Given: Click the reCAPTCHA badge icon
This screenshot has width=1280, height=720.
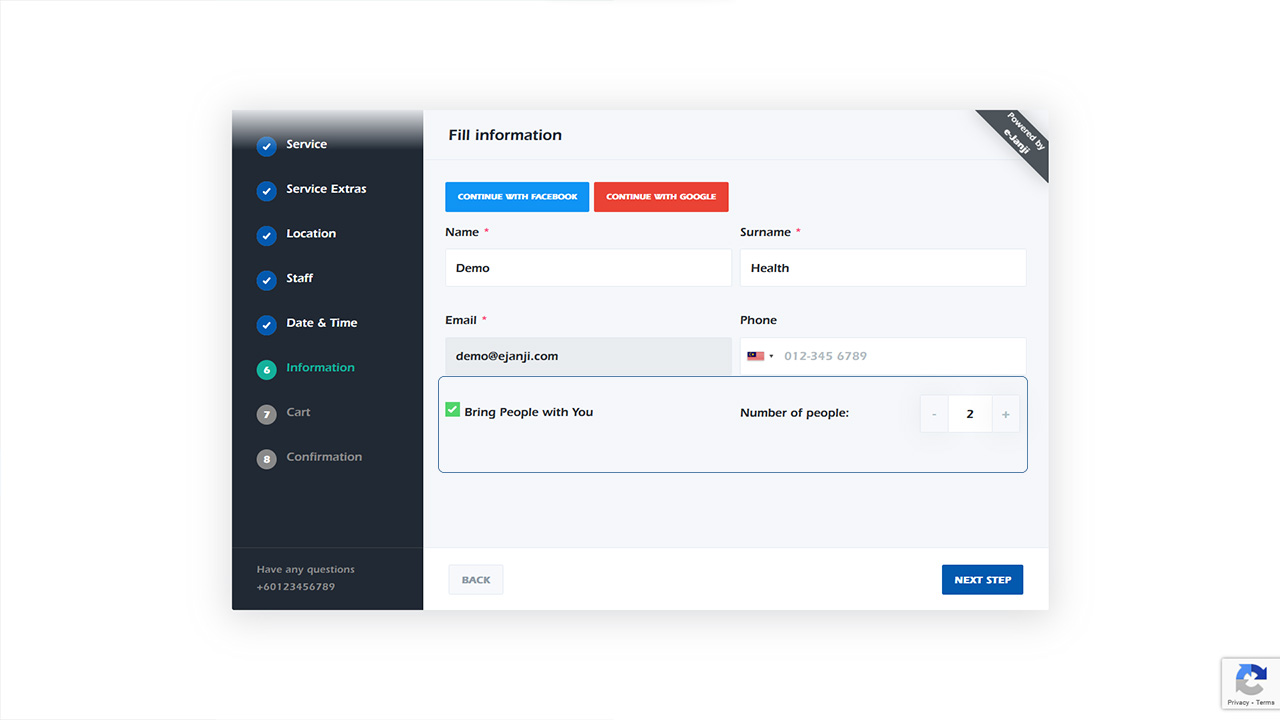Looking at the screenshot, I should 1250,680.
